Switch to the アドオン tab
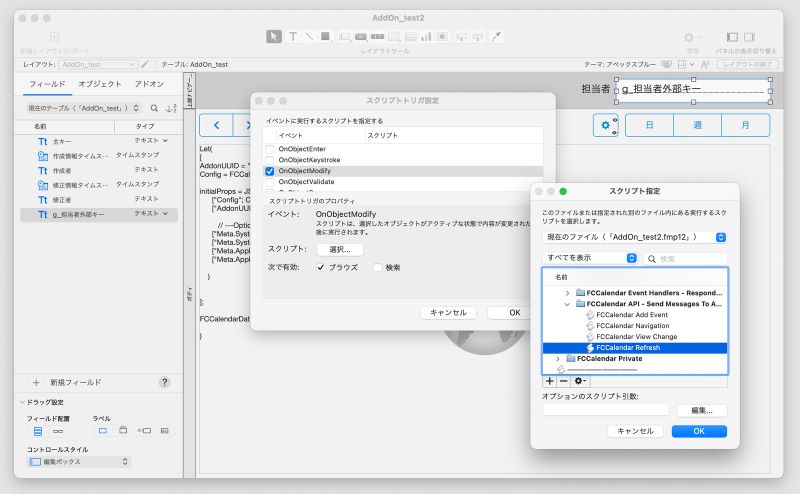 (149, 84)
